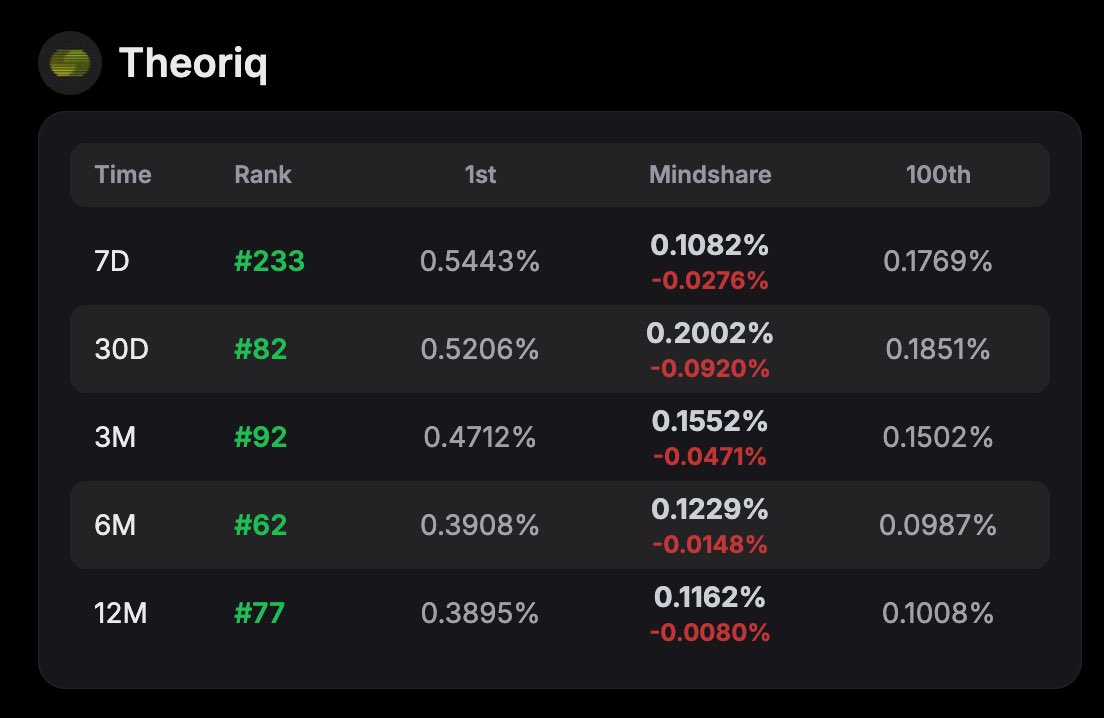Select the 12M time period row
Screen dimensions: 1104x718
tap(560, 613)
